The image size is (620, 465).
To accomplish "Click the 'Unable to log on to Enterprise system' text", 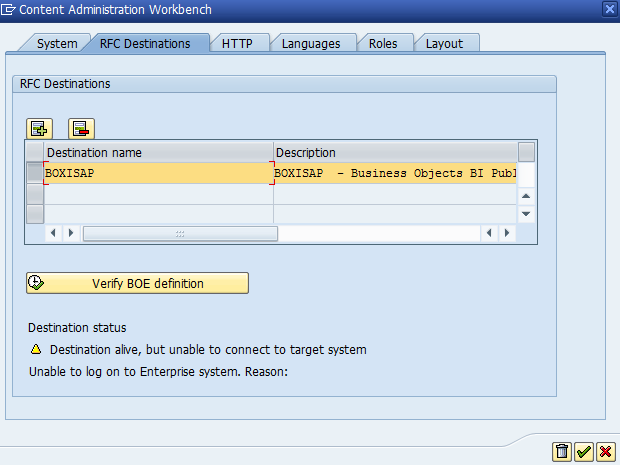I will tap(158, 372).
